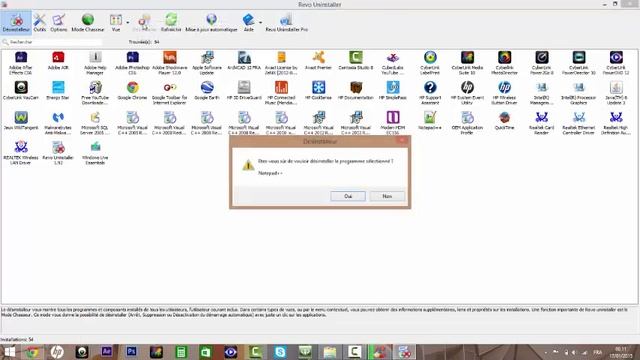Open Revo Uninstaller Pro toolbar item
This screenshot has height=360, width=640.
287,22
